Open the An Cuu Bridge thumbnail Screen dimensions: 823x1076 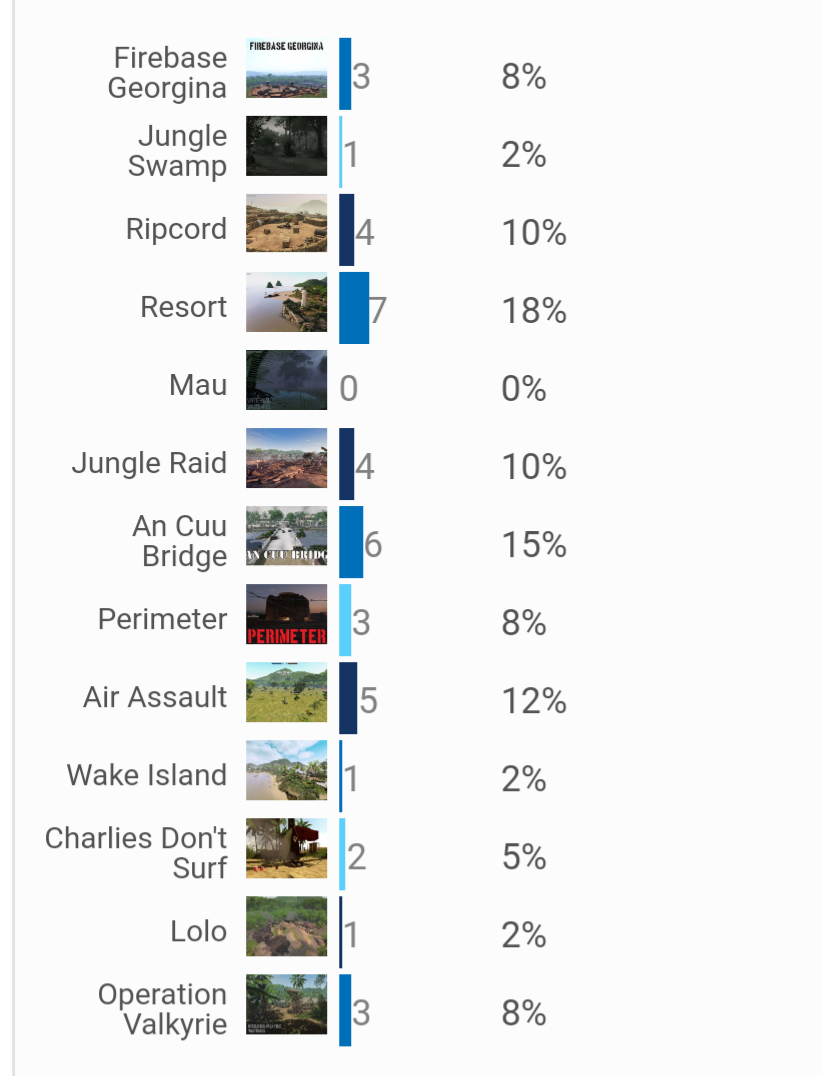[x=286, y=536]
